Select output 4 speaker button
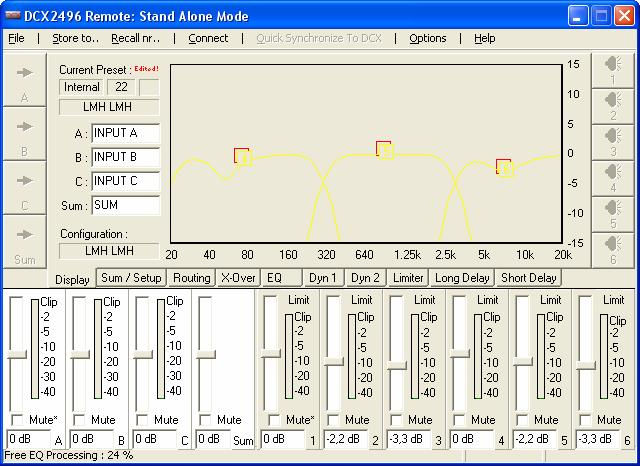 (x=613, y=178)
